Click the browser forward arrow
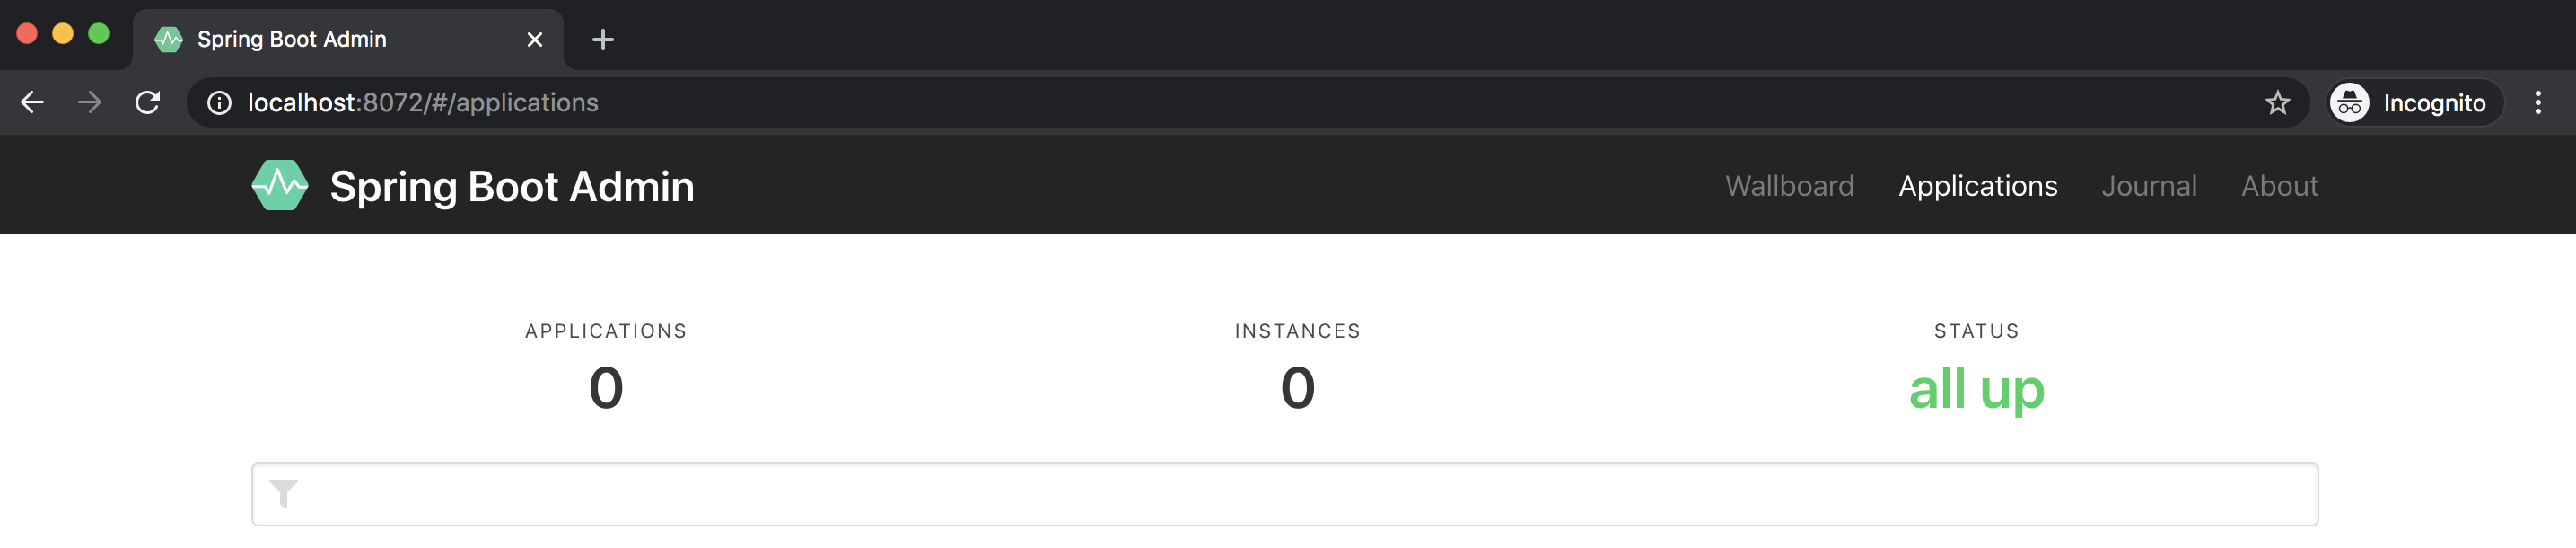The height and width of the screenshot is (548, 2576). tap(90, 102)
